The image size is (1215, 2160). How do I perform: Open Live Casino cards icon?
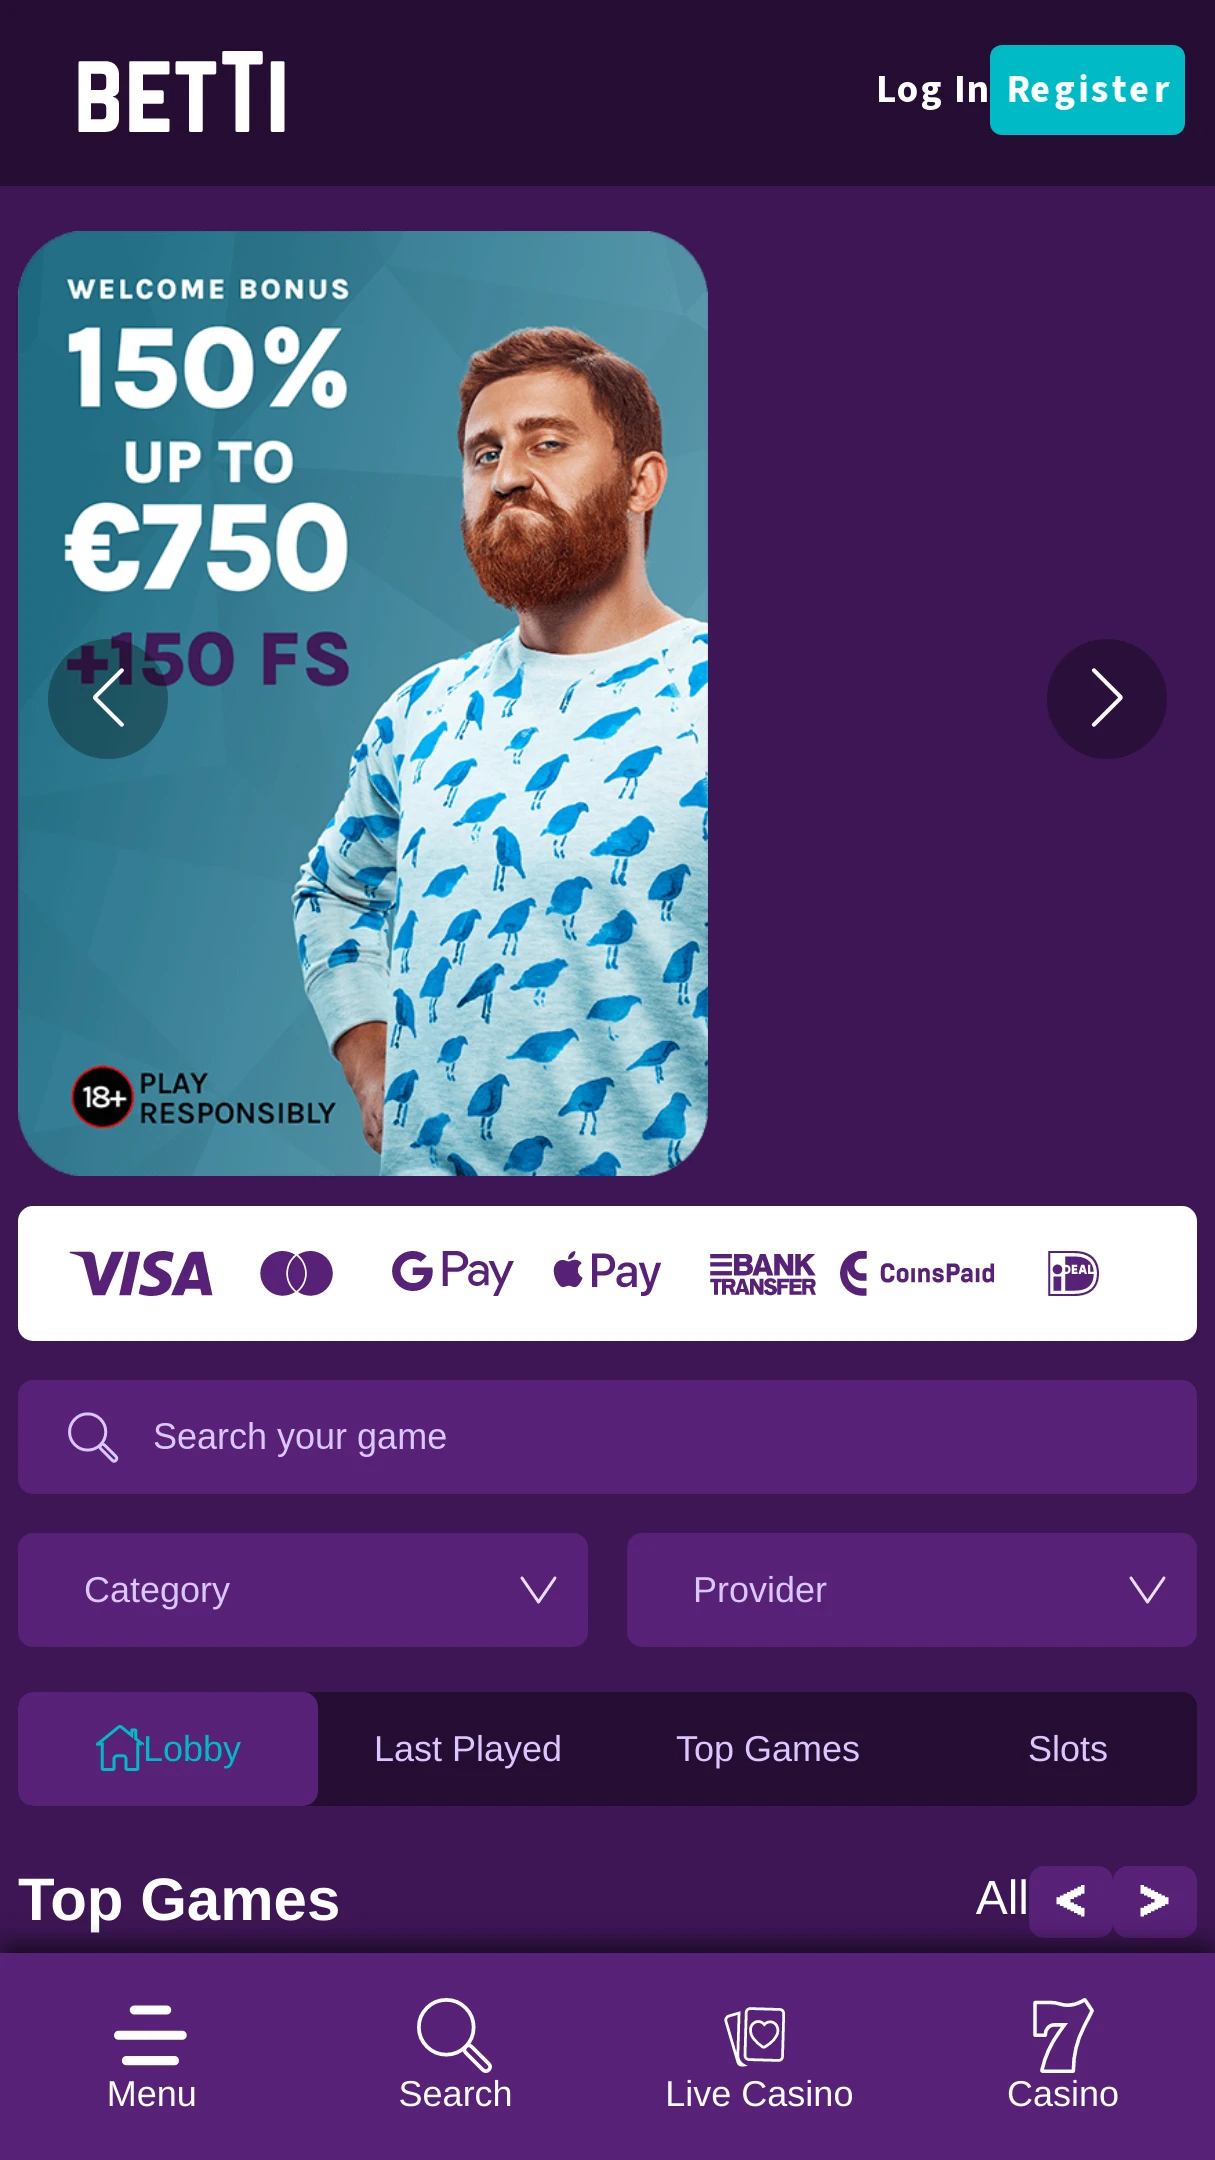pyautogui.click(x=758, y=2035)
